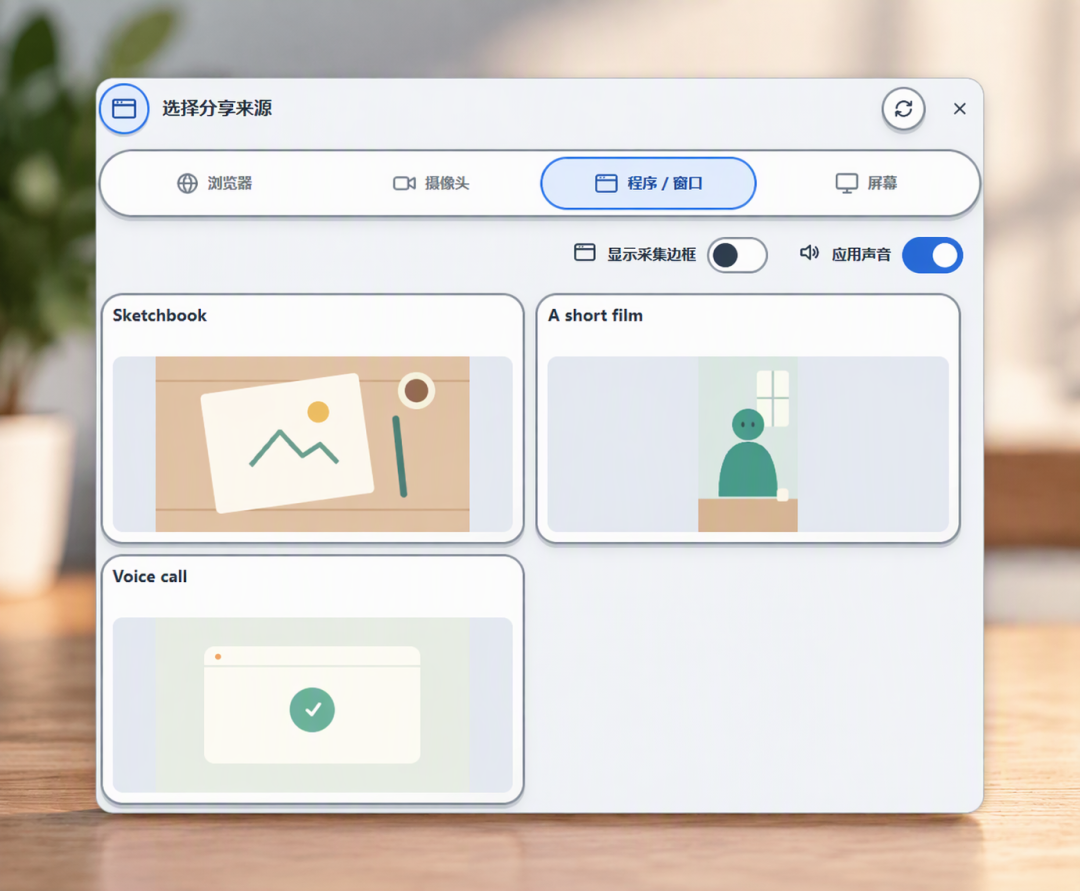Click the frame icon beside 显示采集边框
Image resolution: width=1080 pixels, height=891 pixels.
point(585,253)
